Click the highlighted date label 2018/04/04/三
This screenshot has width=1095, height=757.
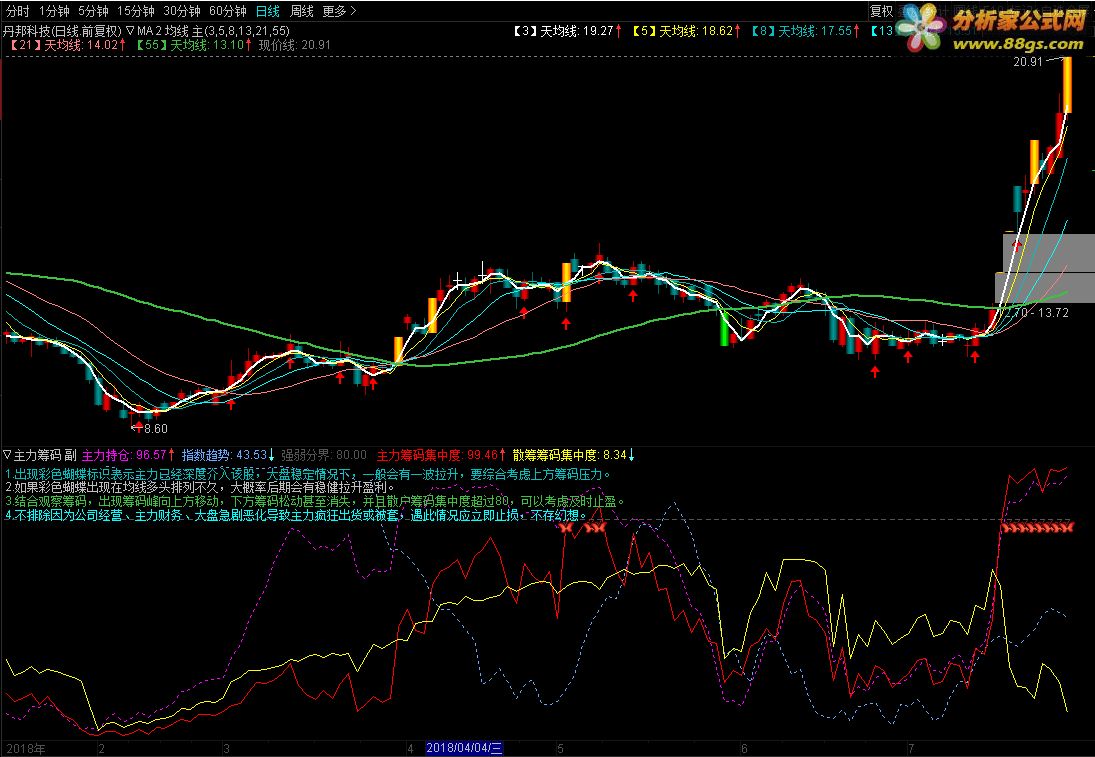(464, 748)
